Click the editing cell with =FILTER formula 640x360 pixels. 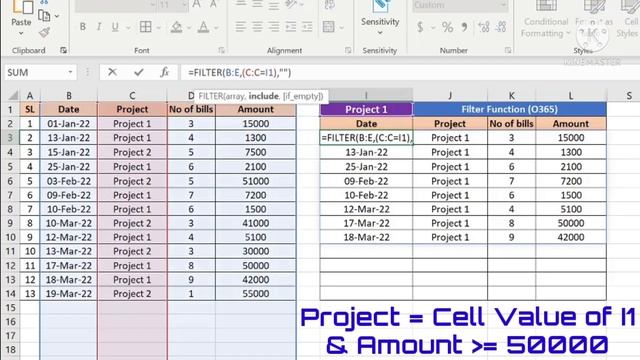click(366, 138)
